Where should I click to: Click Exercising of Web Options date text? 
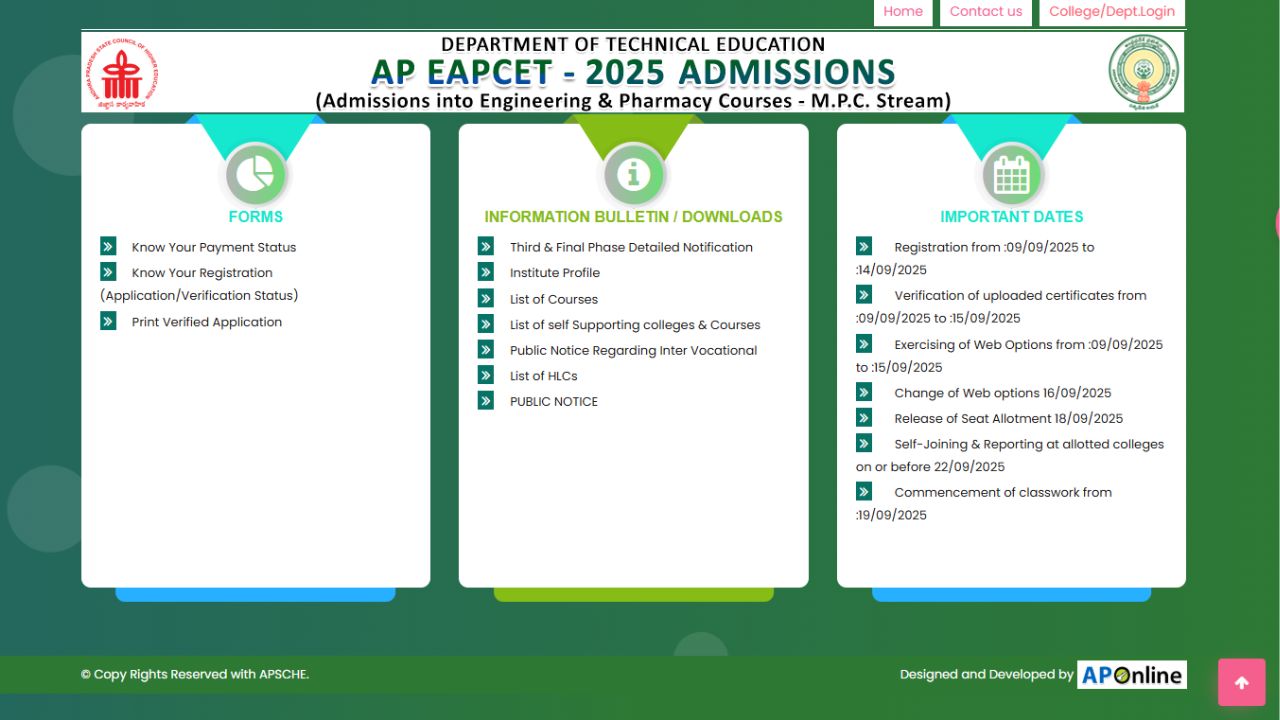click(1010, 356)
